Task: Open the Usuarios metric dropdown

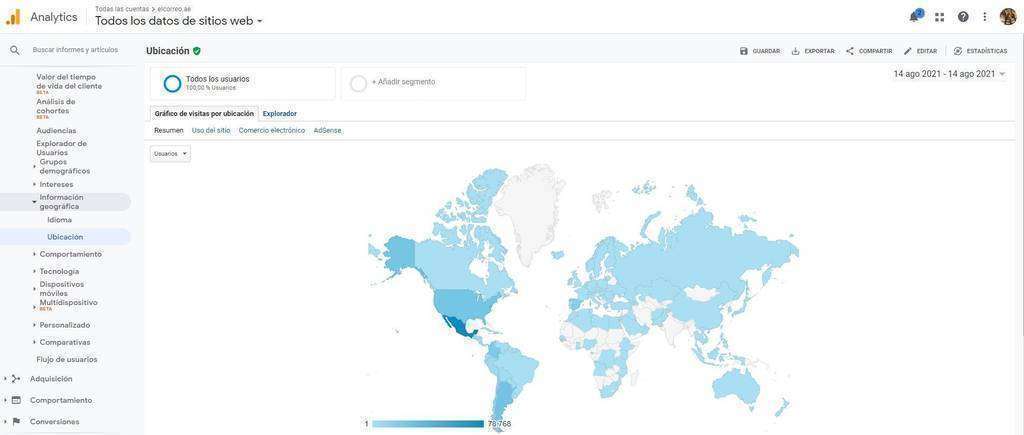Action: pyautogui.click(x=170, y=154)
